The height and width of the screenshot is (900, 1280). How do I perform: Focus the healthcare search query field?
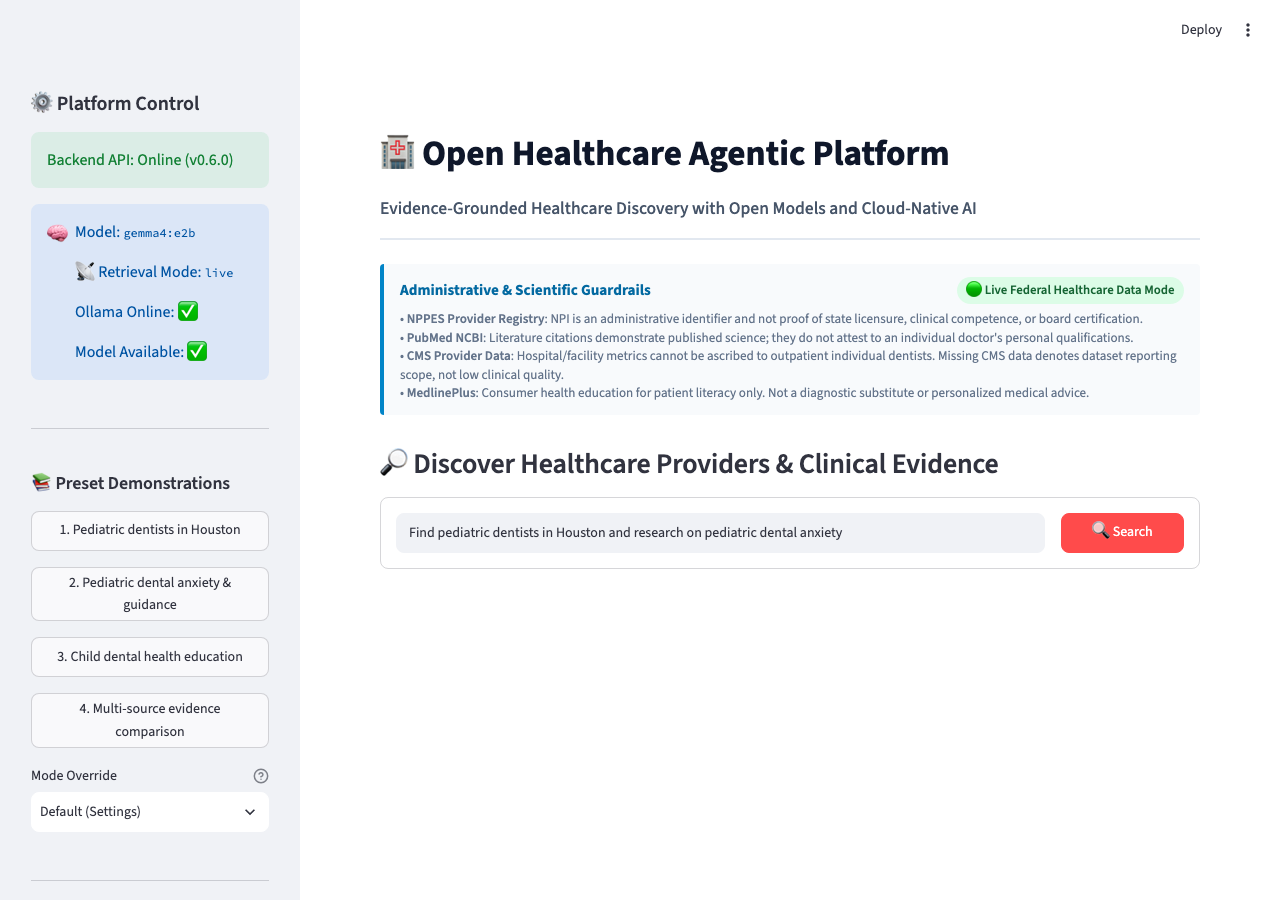pos(720,533)
